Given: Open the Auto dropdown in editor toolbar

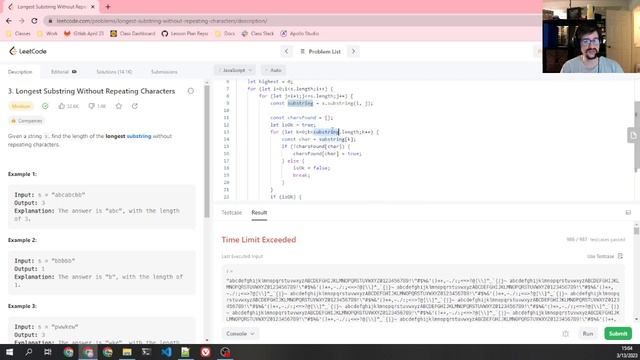Looking at the screenshot, I should point(273,70).
